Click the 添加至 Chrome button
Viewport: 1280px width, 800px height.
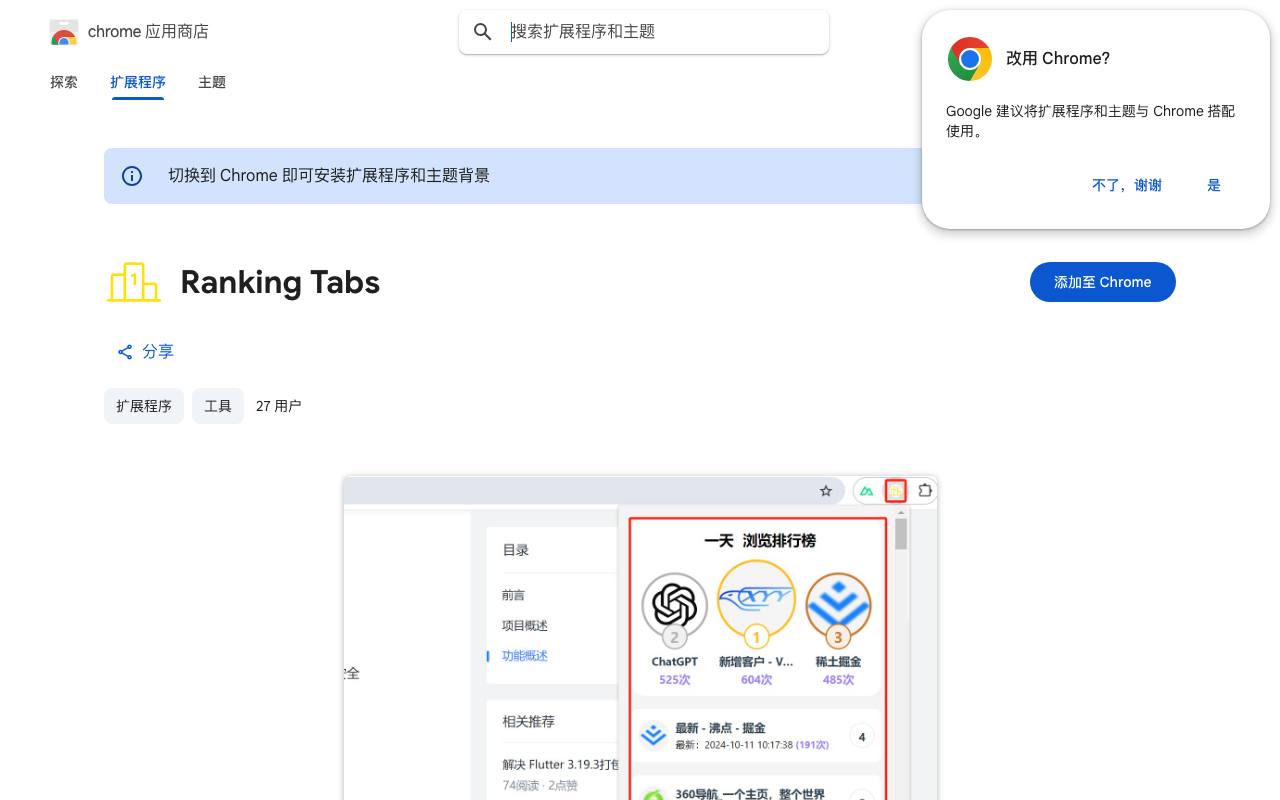1103,282
